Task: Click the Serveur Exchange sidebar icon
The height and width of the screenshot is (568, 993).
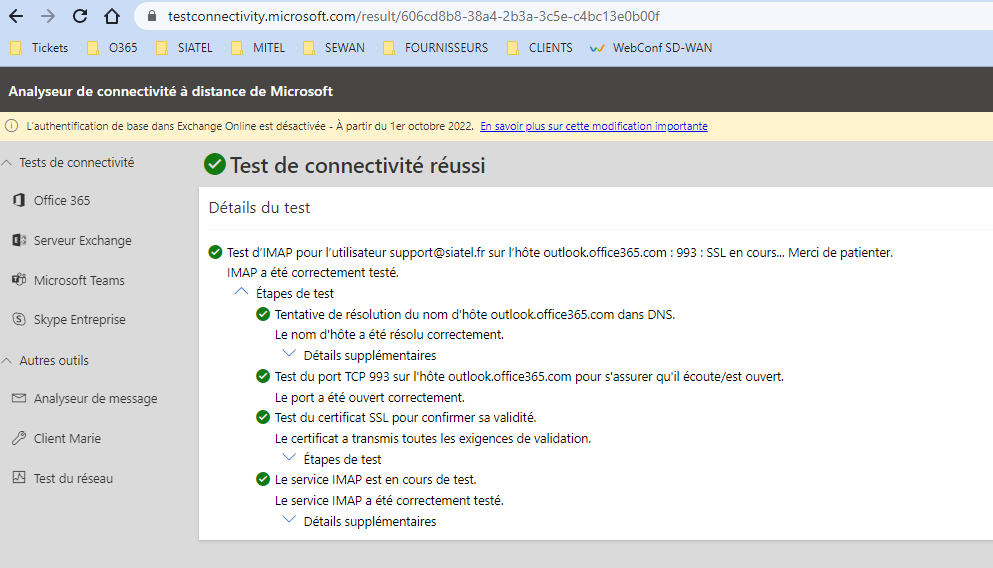Action: point(19,240)
